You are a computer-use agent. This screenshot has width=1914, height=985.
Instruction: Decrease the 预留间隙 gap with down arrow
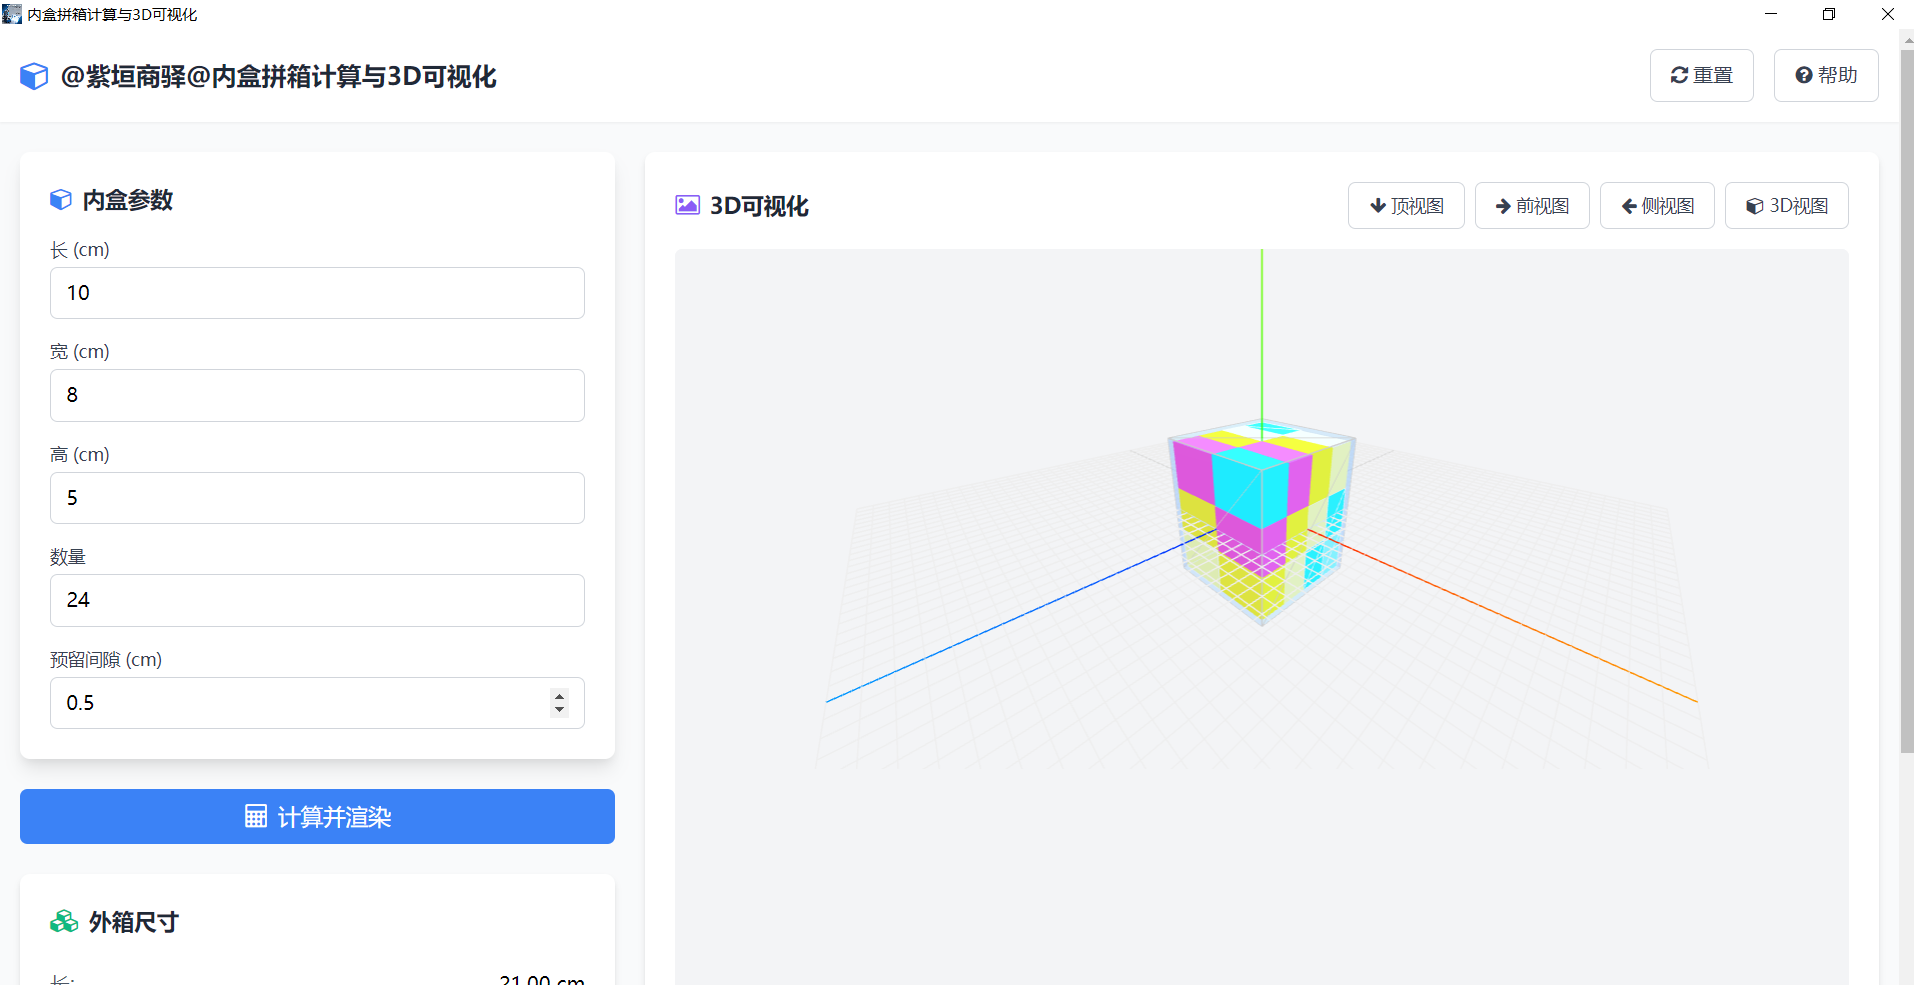tap(559, 710)
